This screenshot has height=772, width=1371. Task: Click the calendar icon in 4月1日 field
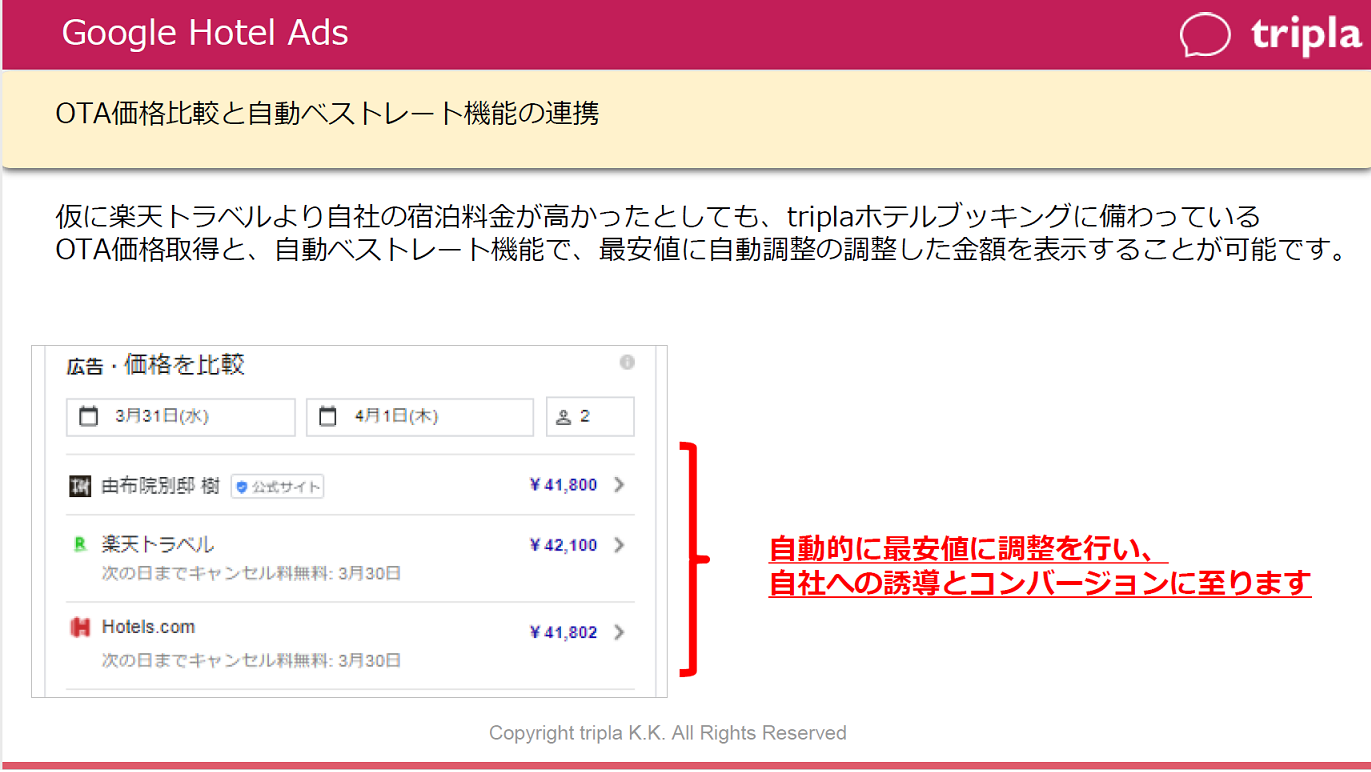[x=327, y=417]
